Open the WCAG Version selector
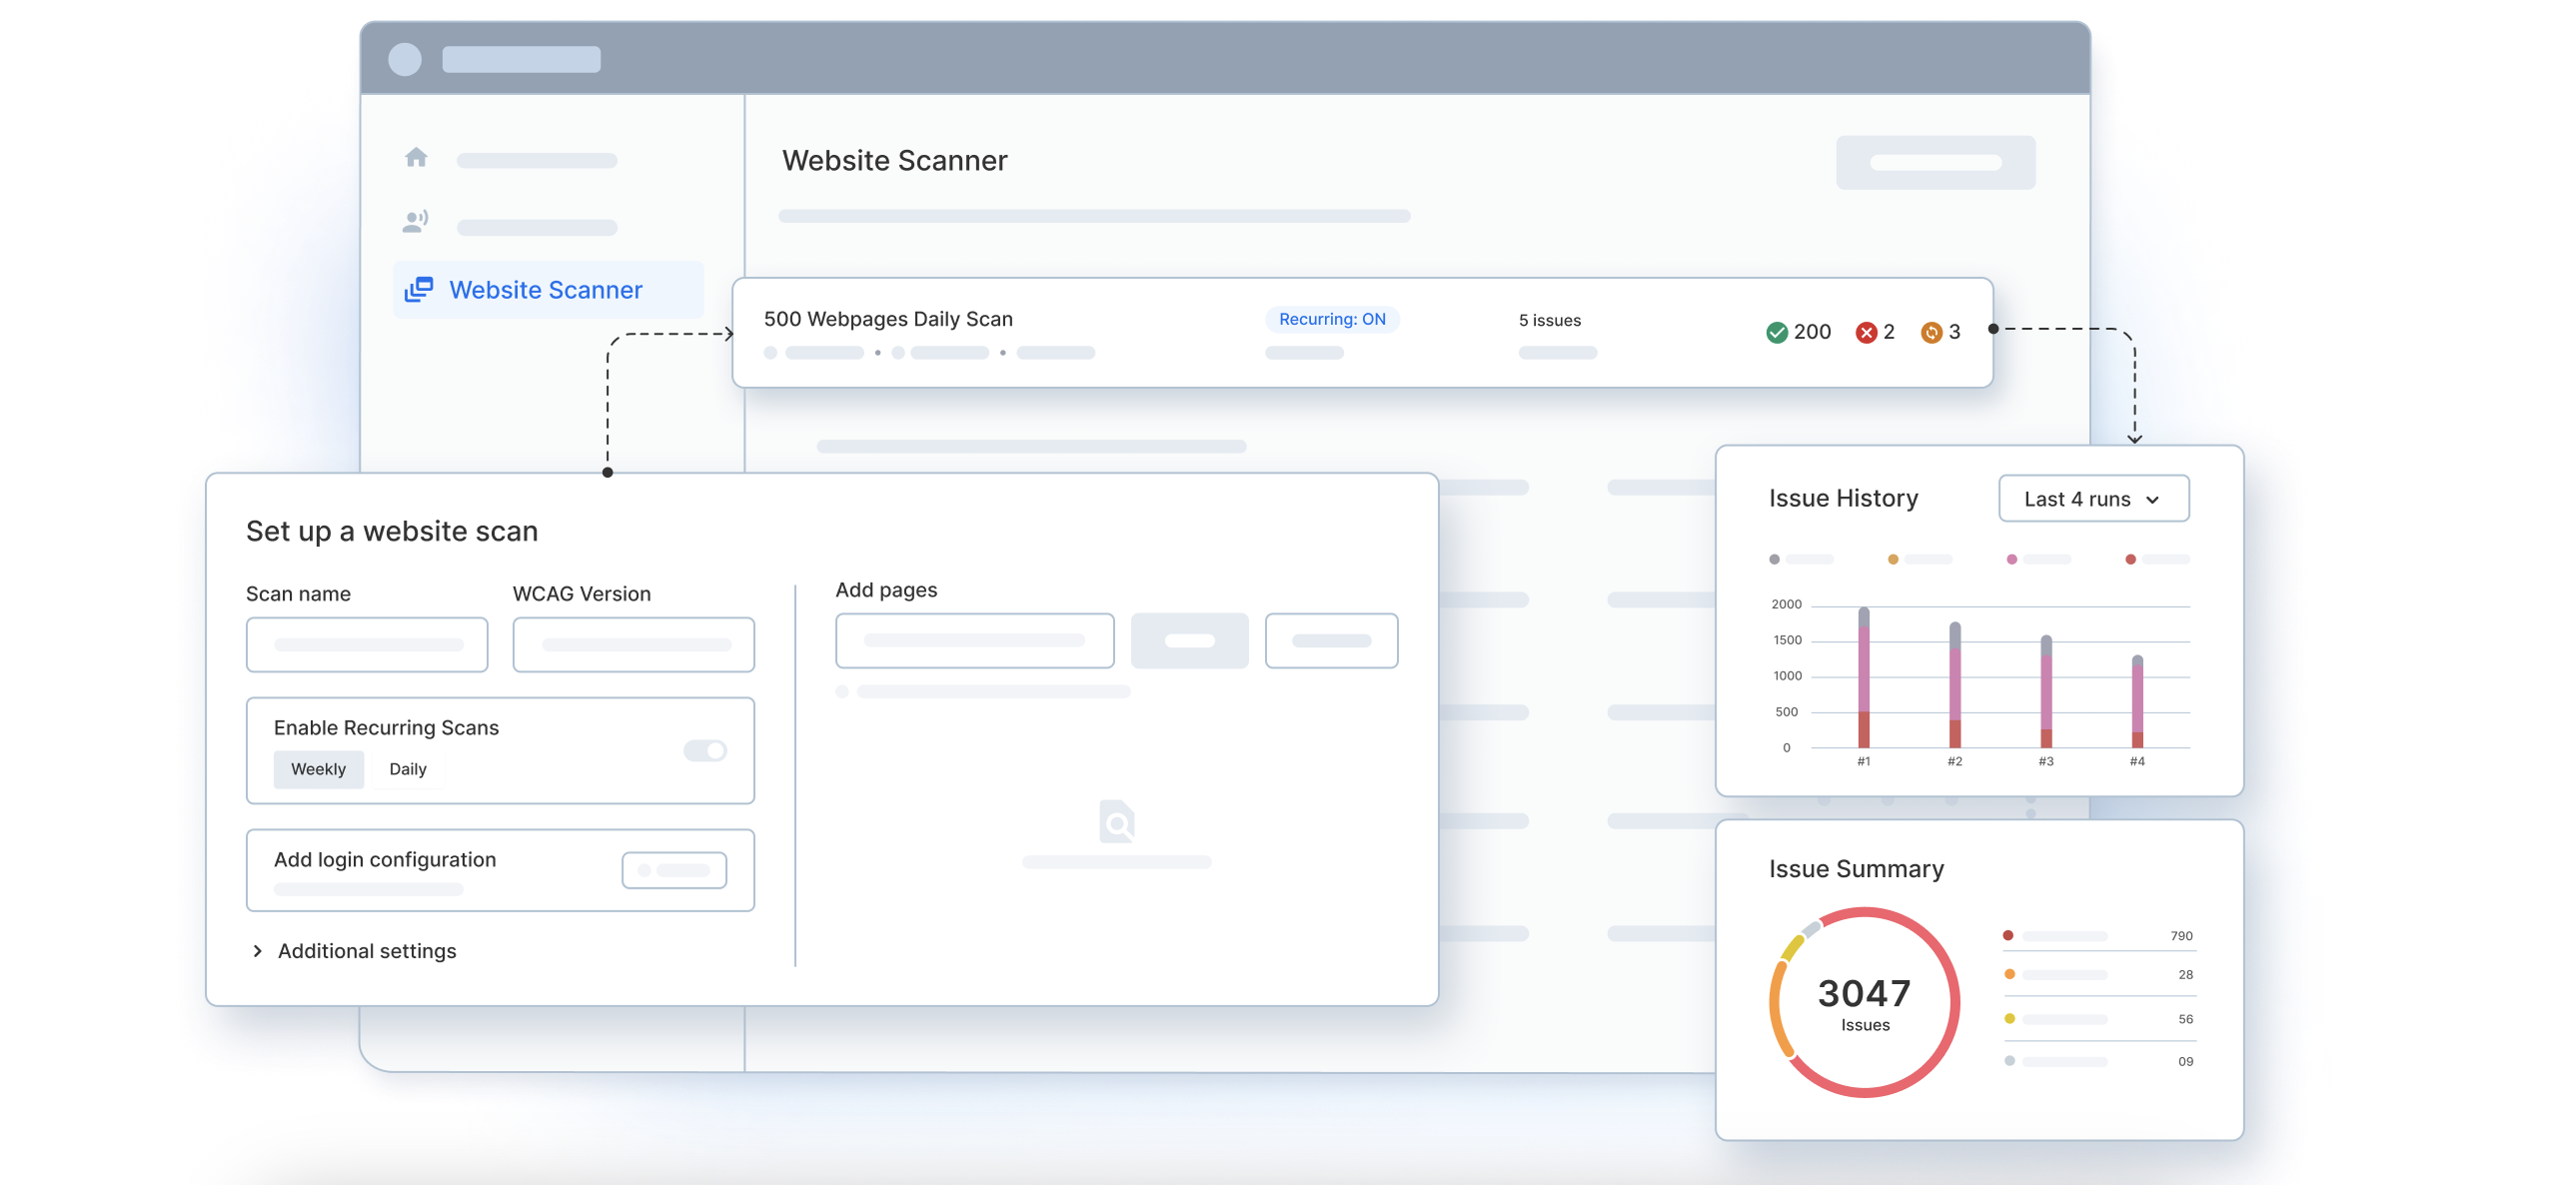2576x1185 pixels. coord(633,644)
